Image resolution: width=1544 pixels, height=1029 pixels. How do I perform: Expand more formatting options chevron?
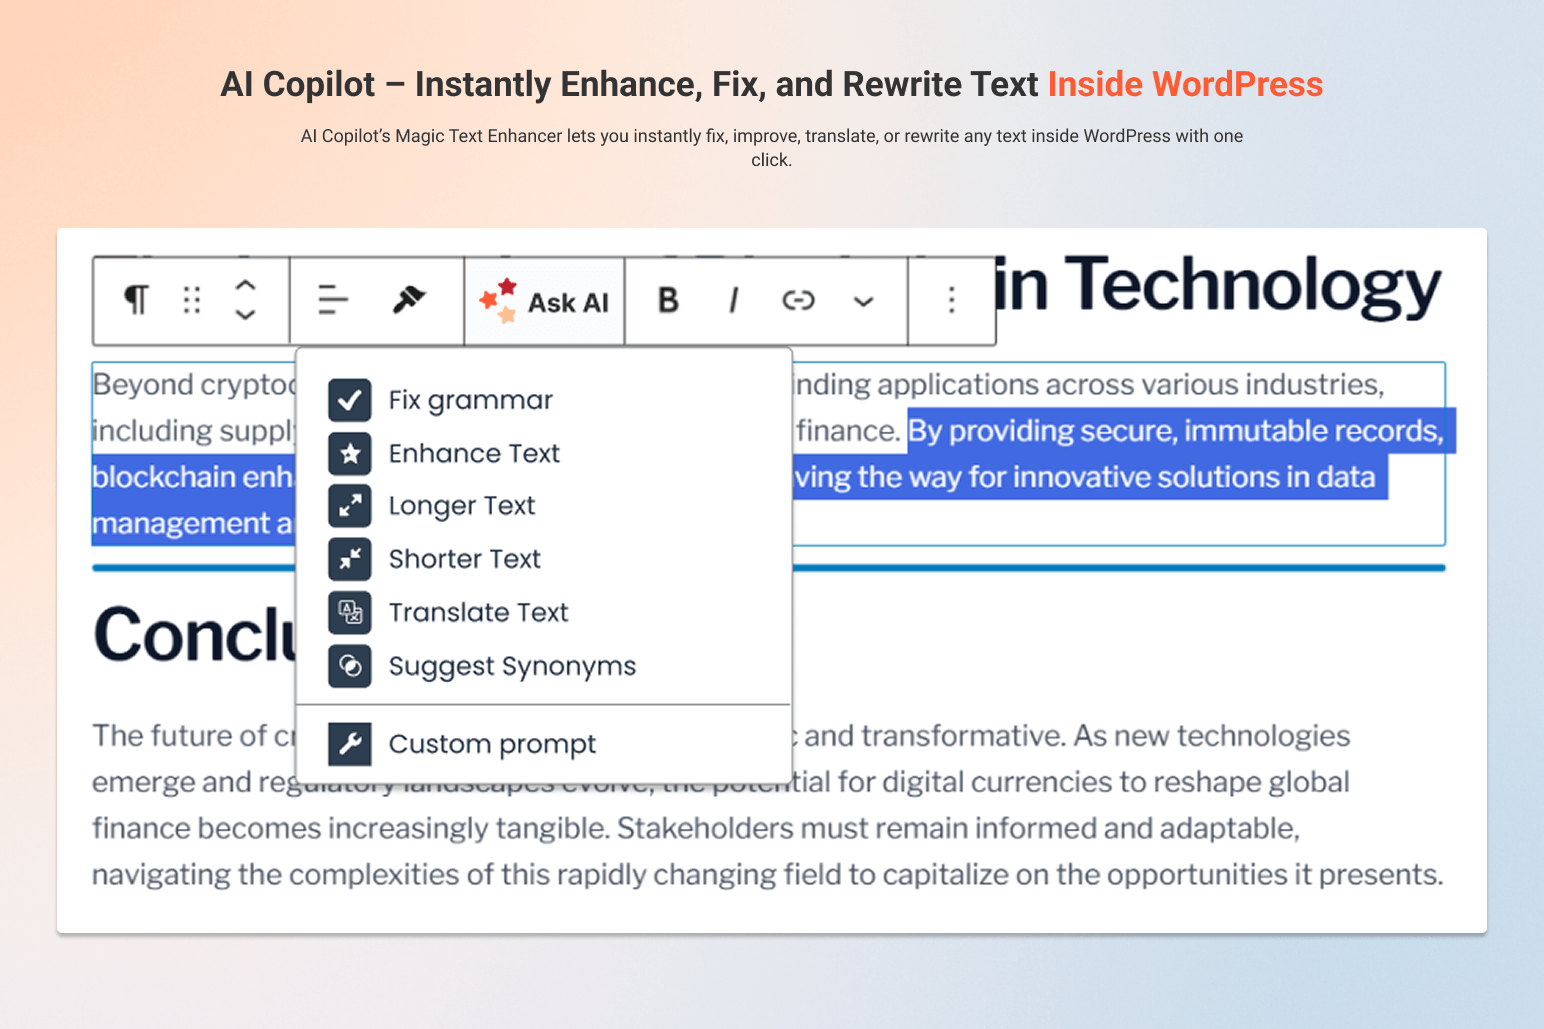coord(864,301)
